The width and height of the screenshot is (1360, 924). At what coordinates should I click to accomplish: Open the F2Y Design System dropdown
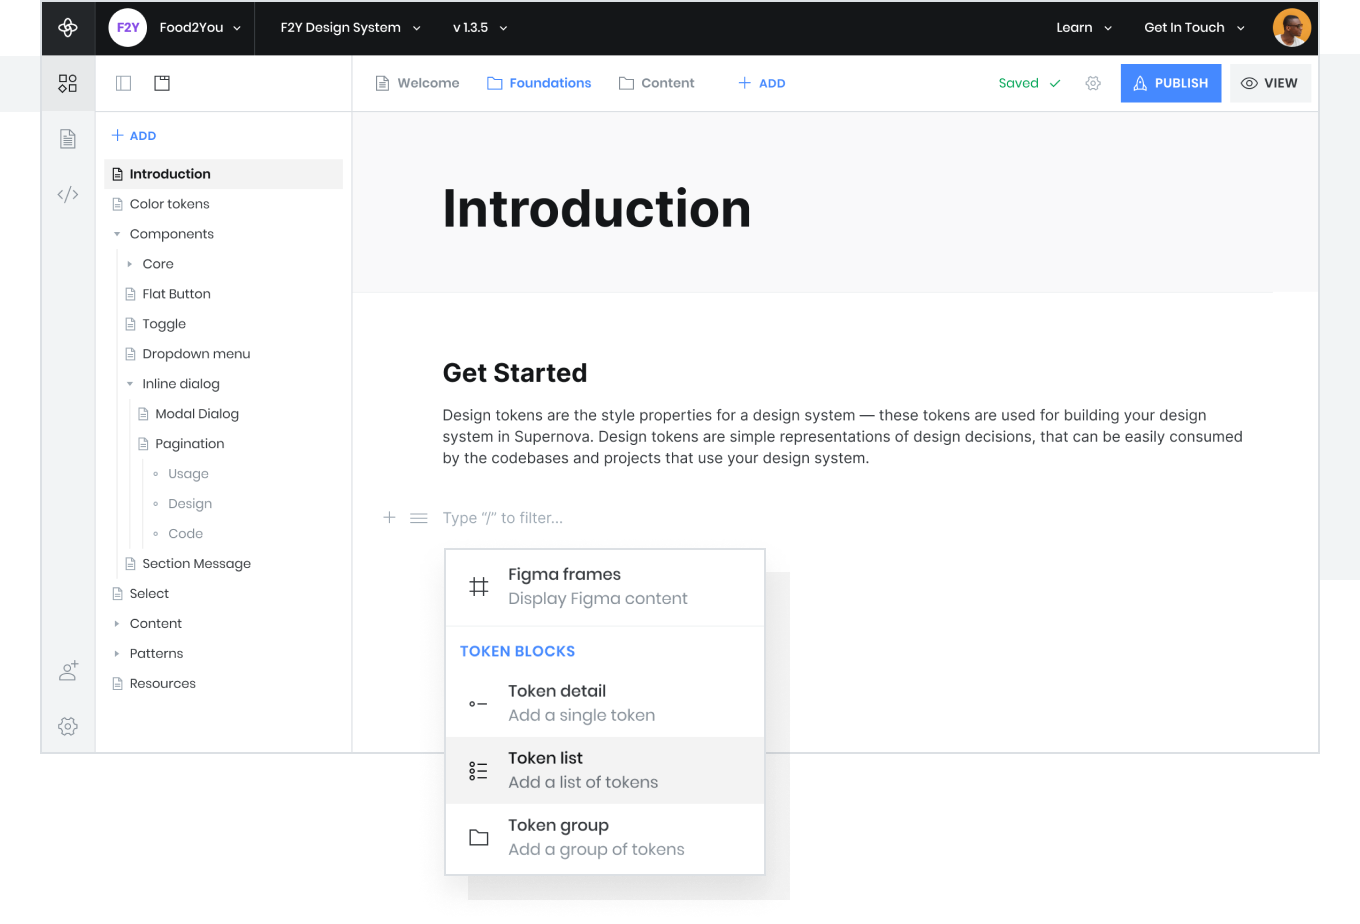coord(349,27)
